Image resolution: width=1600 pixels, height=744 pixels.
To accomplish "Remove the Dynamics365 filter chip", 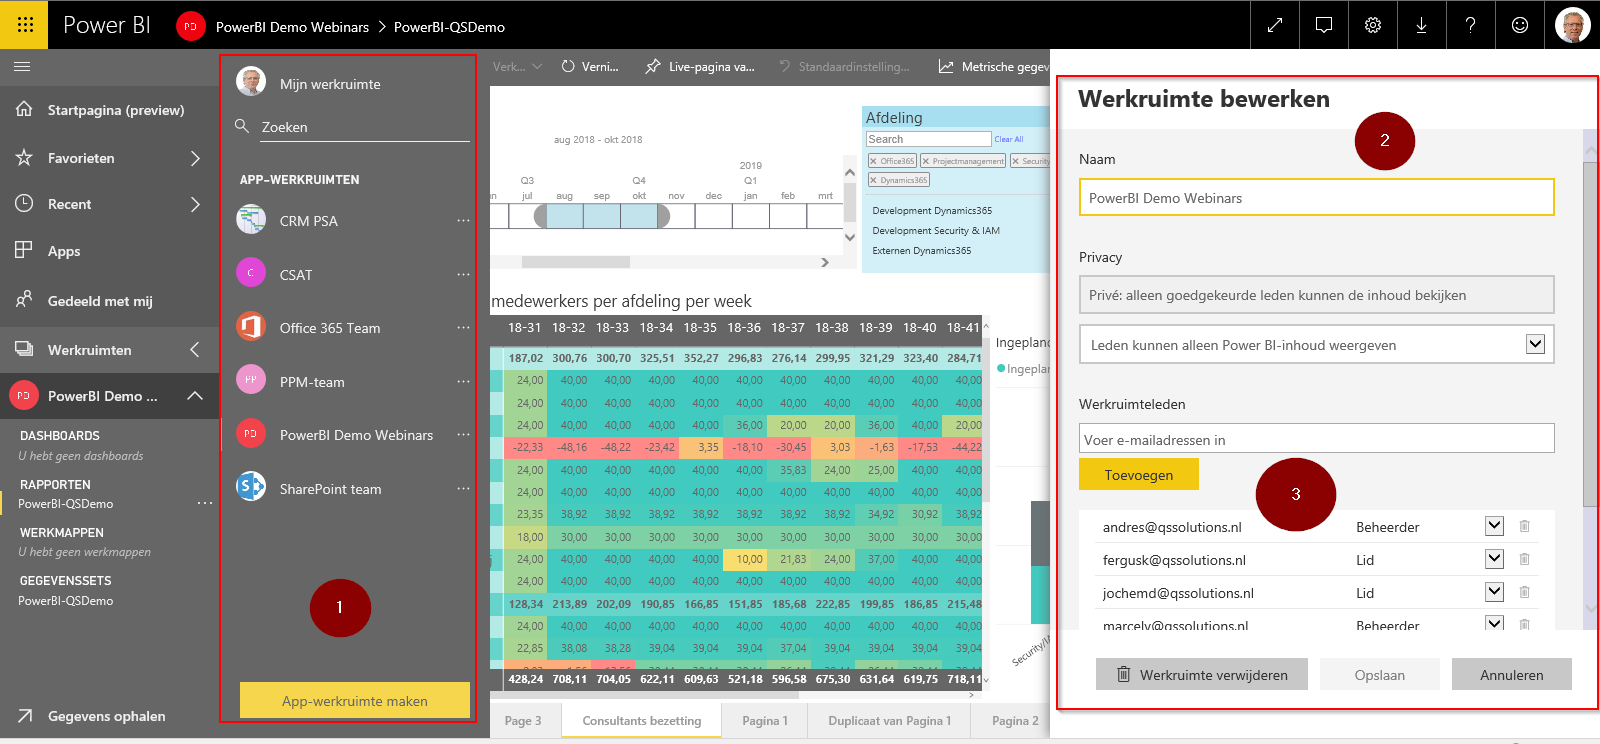I will click(873, 180).
